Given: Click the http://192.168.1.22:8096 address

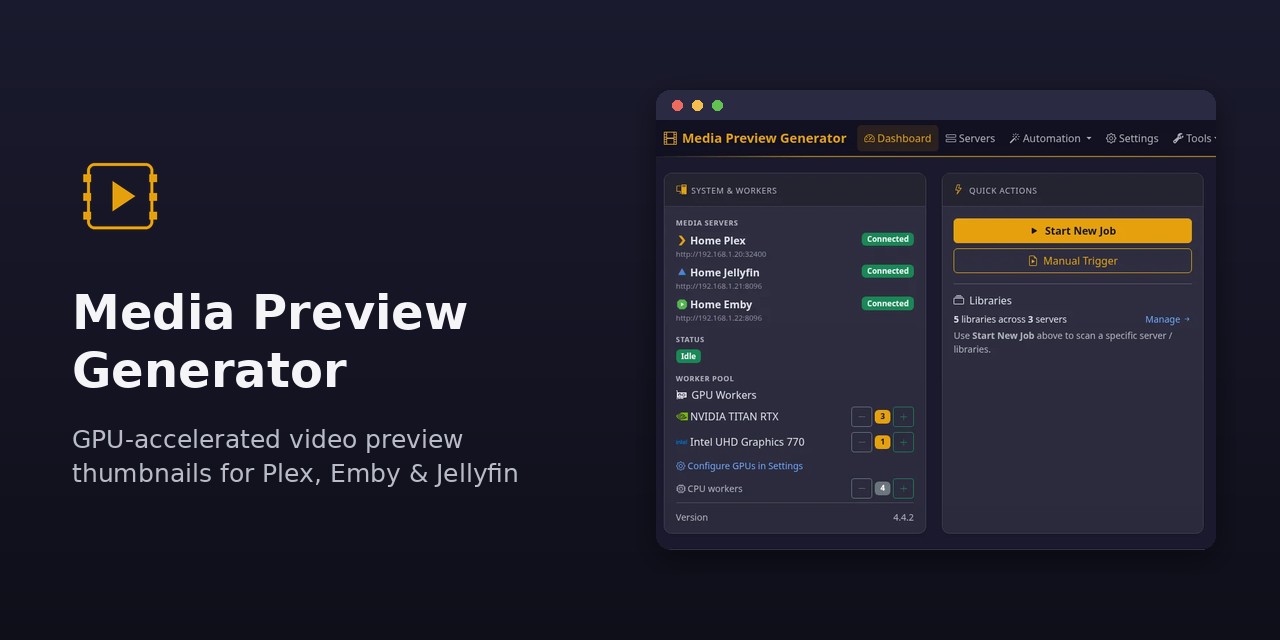Looking at the screenshot, I should pyautogui.click(x=719, y=318).
